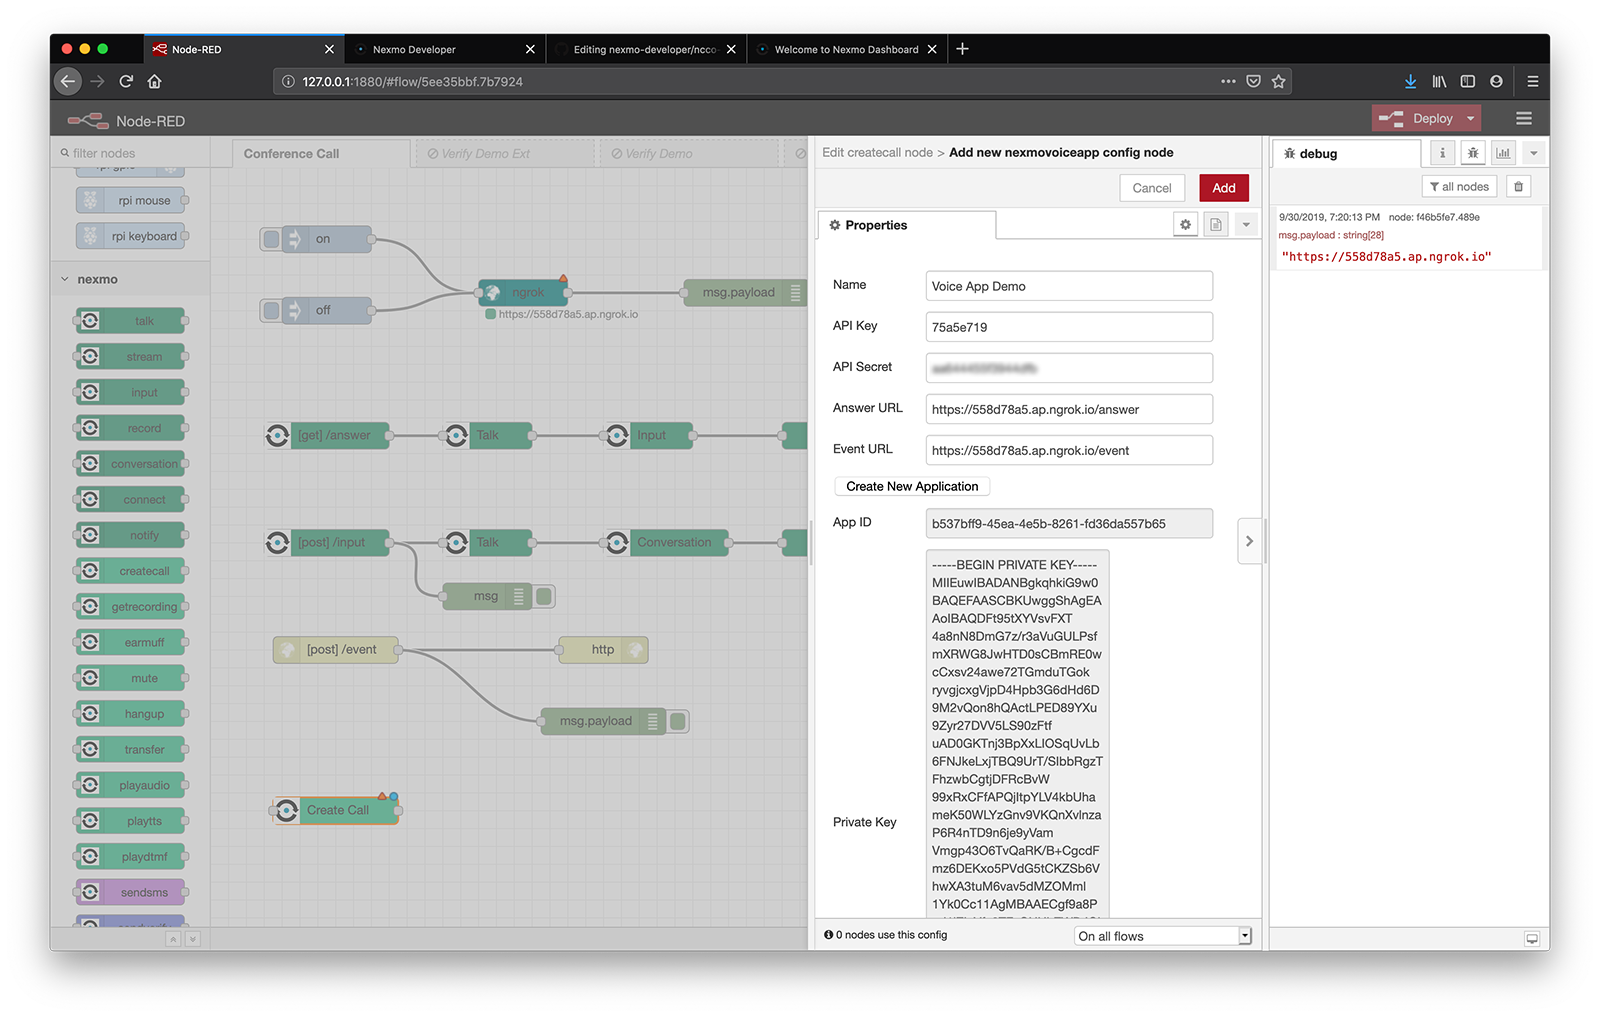This screenshot has width=1600, height=1017.
Task: Select the getrecording palette node
Action: coord(130,607)
